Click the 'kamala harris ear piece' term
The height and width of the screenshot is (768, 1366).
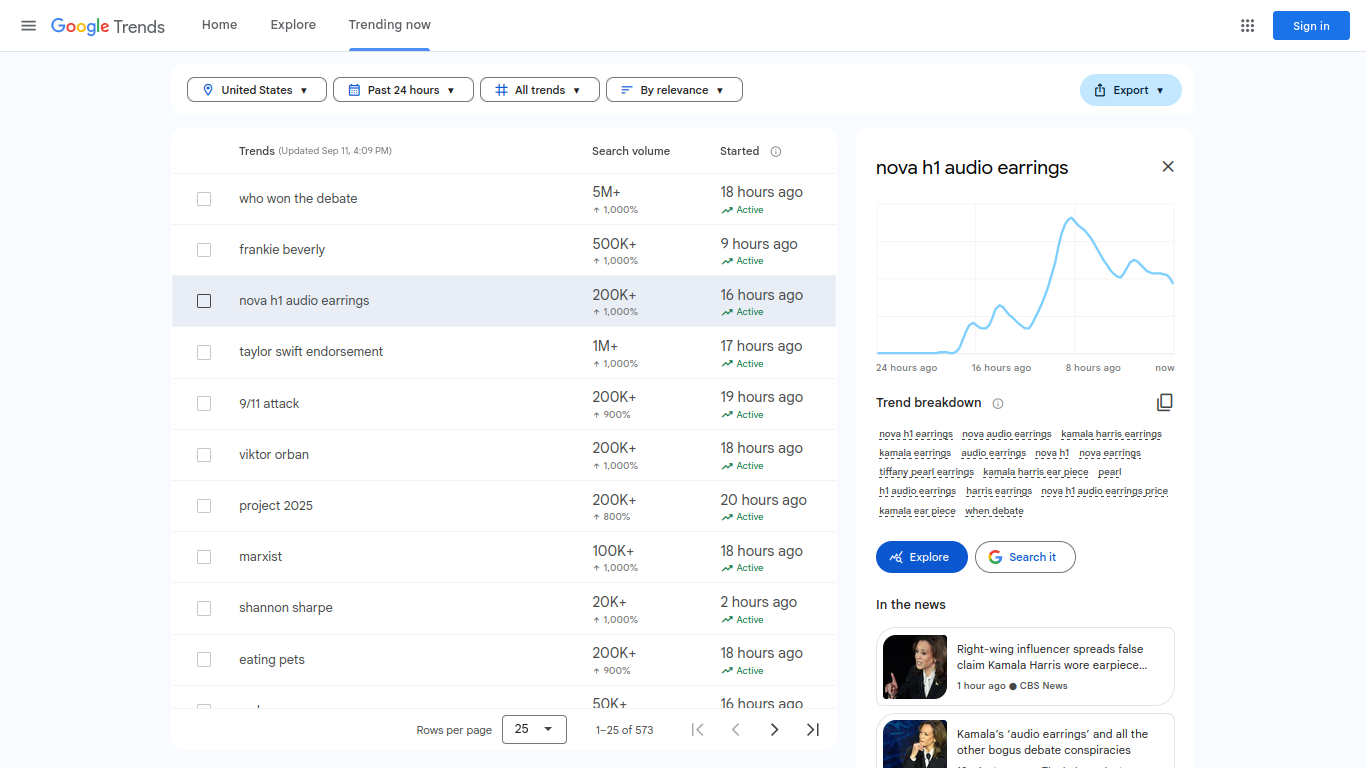1035,472
